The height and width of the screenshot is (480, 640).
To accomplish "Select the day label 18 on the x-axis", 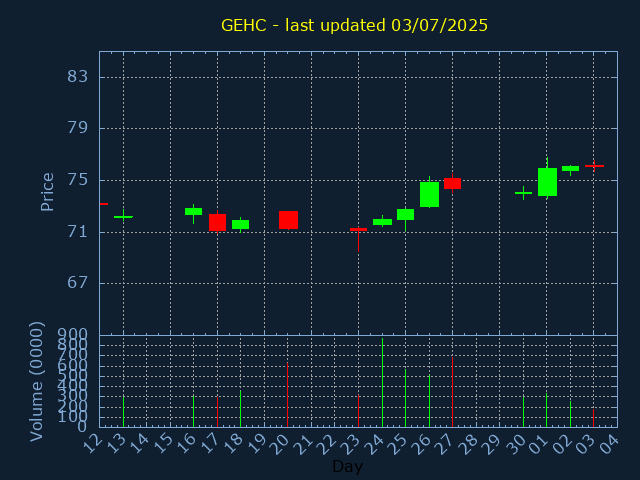I will [233, 444].
